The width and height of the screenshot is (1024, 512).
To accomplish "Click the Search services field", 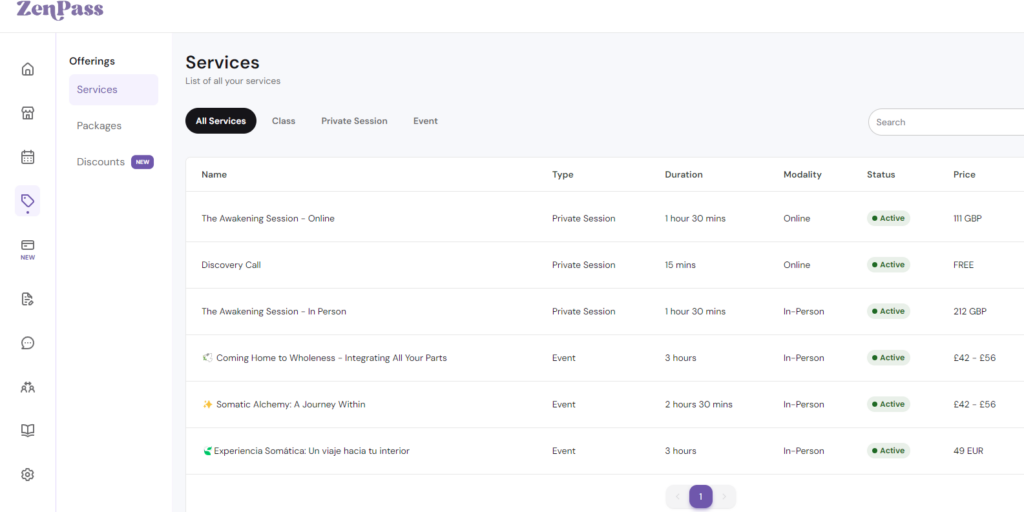I will [946, 122].
